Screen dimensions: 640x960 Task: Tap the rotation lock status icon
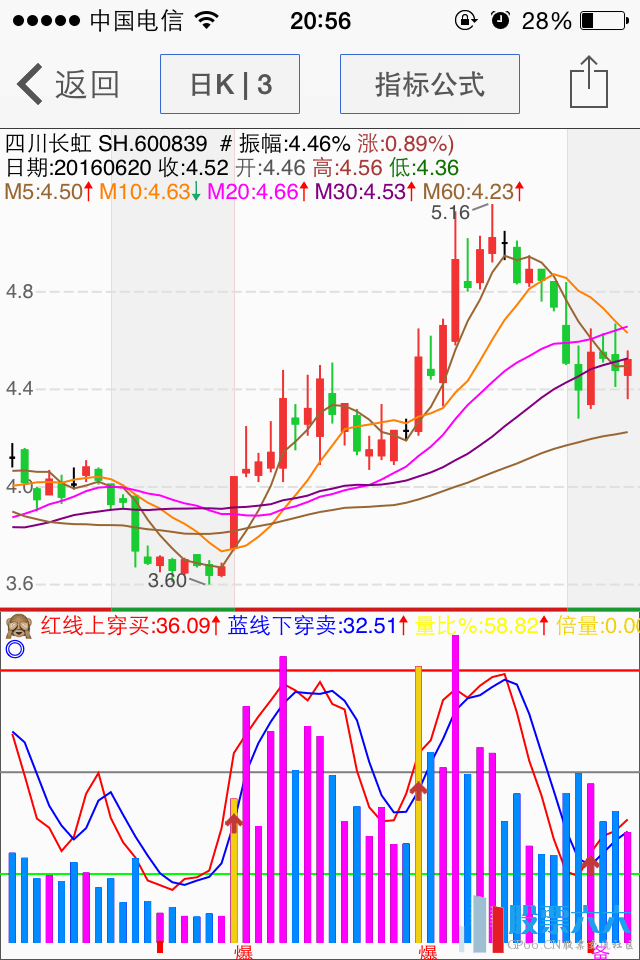coord(465,21)
